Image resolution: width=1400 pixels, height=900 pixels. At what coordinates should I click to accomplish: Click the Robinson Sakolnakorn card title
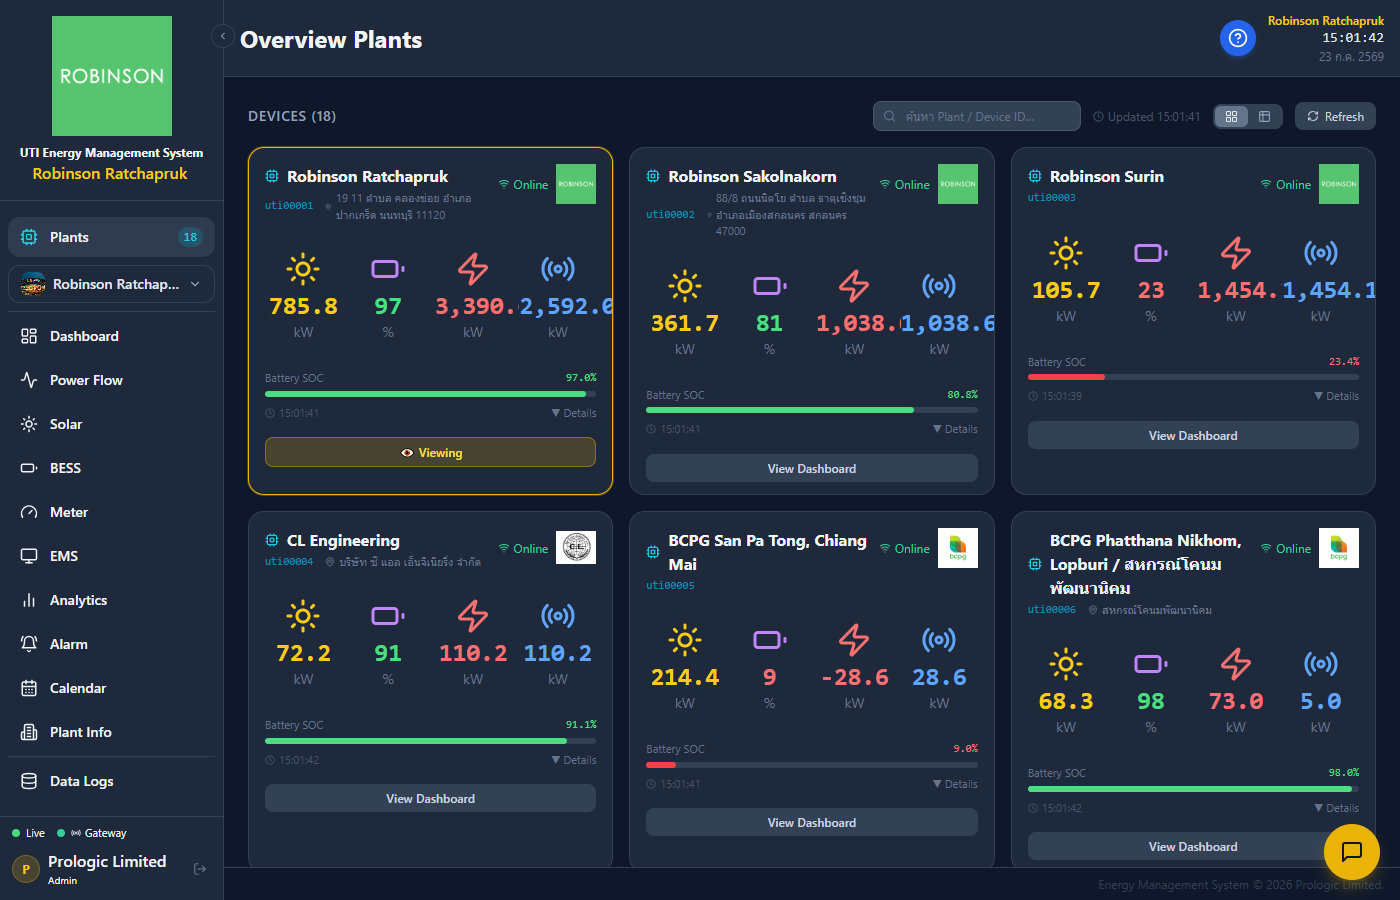[x=752, y=177]
